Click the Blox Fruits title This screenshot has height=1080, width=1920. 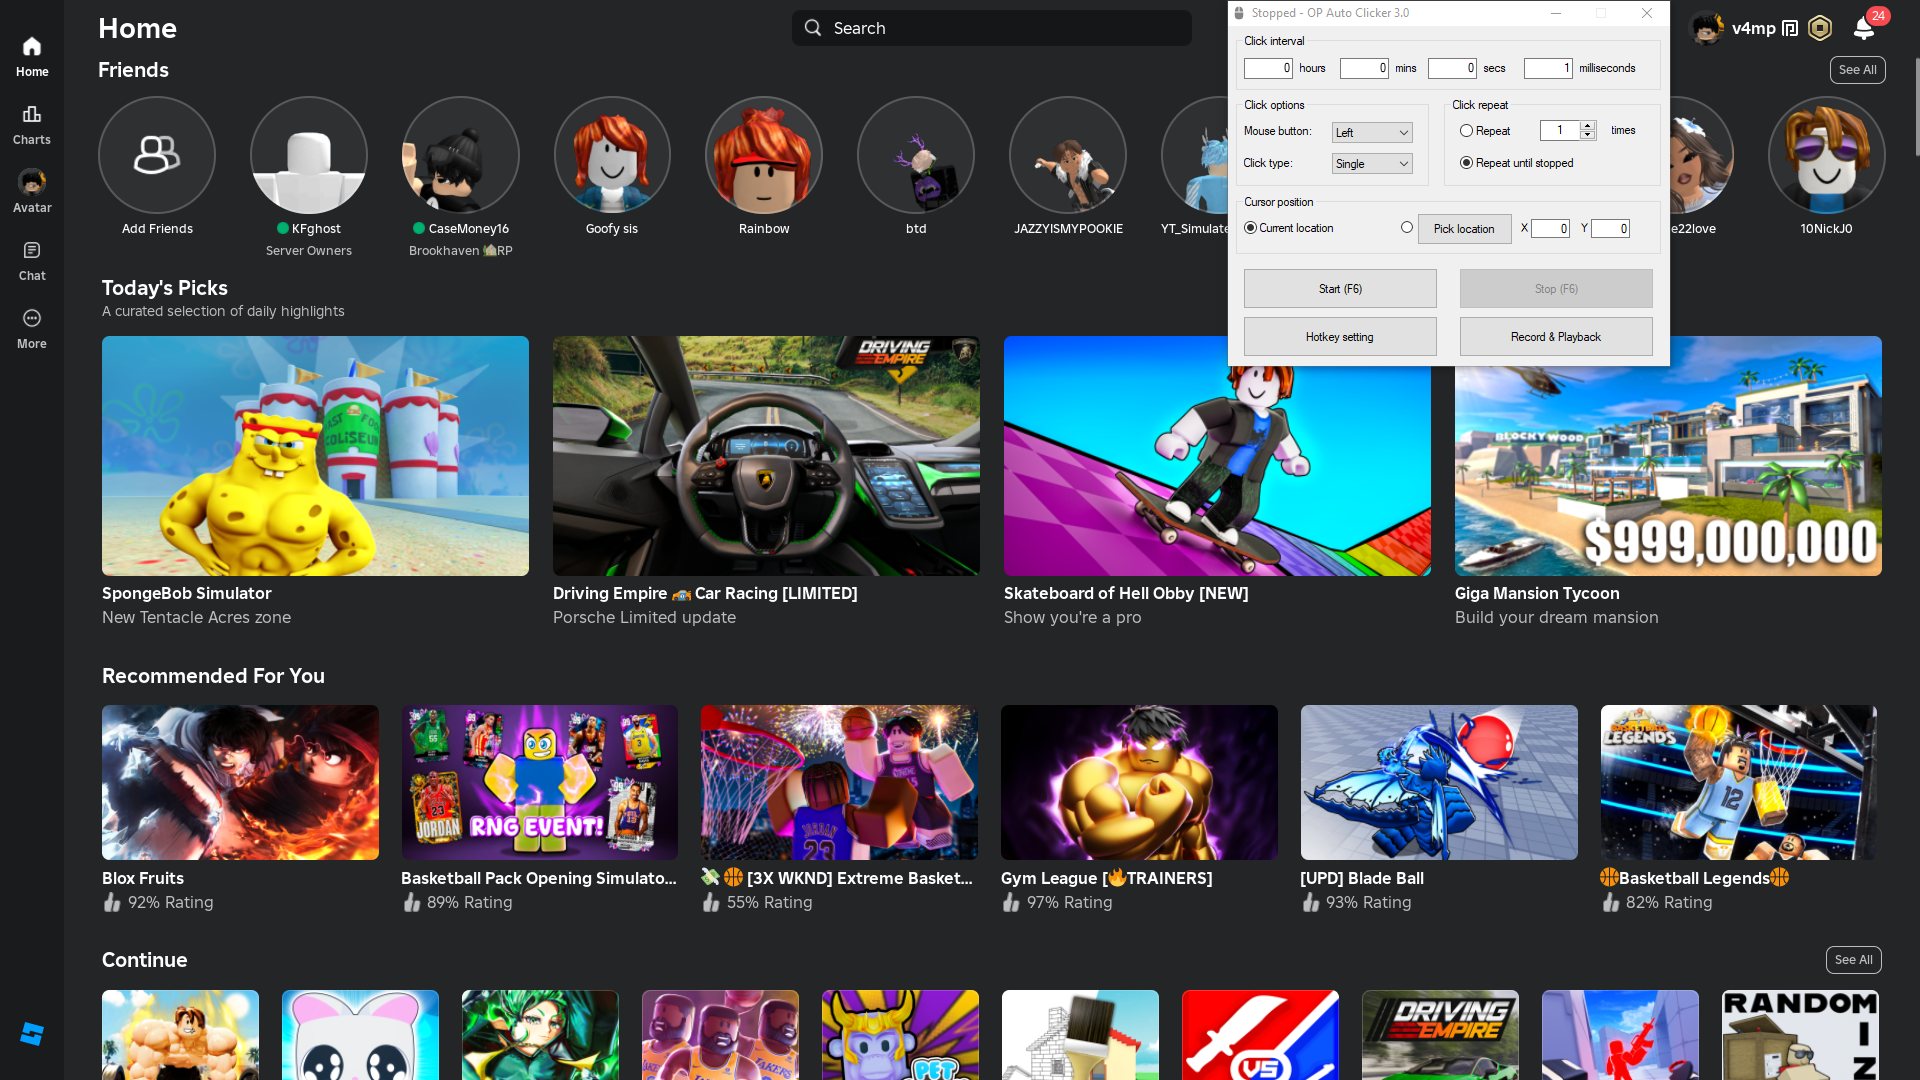coord(143,878)
